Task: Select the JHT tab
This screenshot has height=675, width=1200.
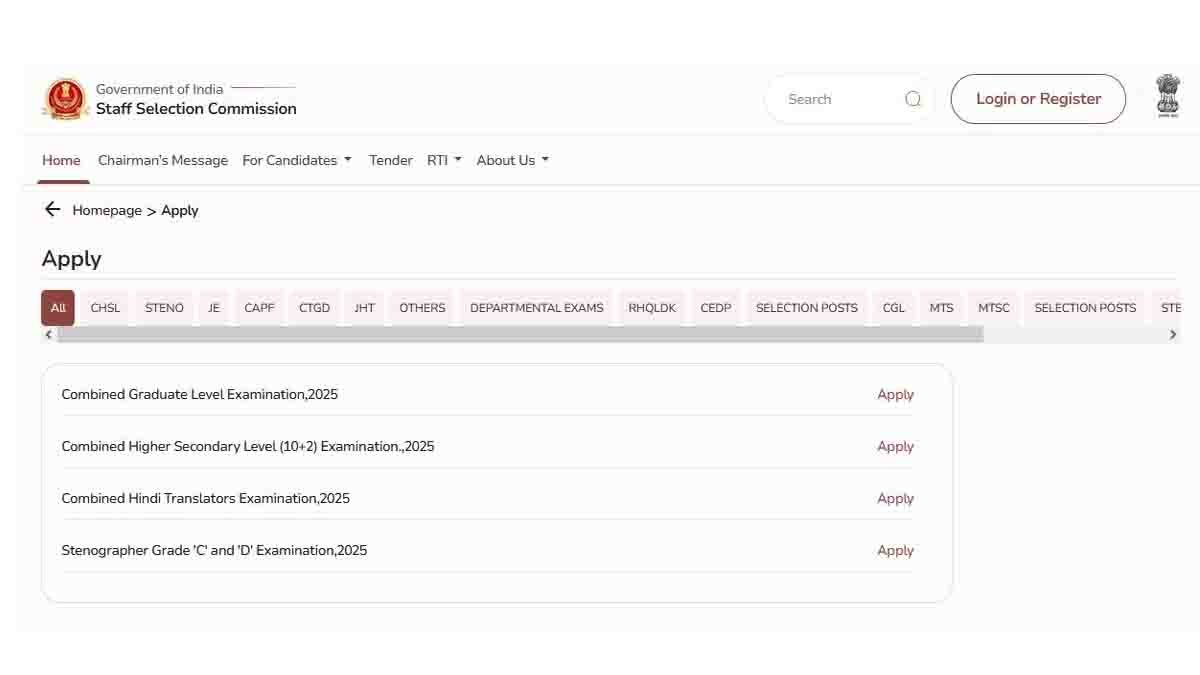Action: (364, 308)
